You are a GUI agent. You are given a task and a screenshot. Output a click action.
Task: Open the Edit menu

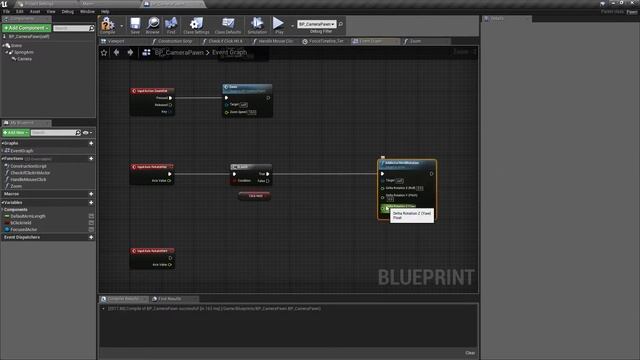[x=20, y=12]
